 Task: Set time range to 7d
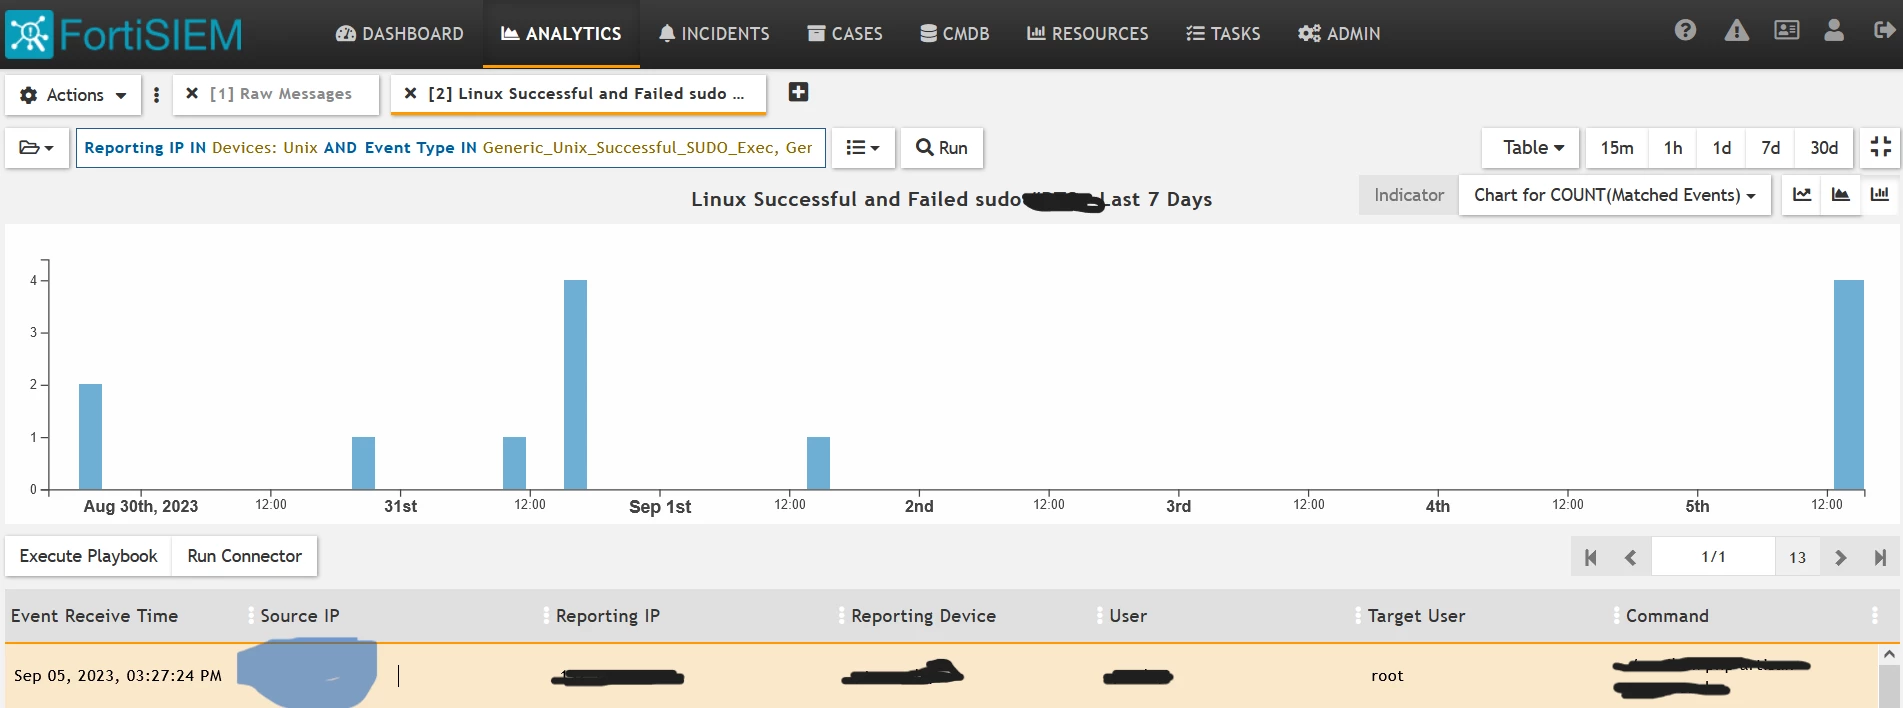pyautogui.click(x=1771, y=148)
